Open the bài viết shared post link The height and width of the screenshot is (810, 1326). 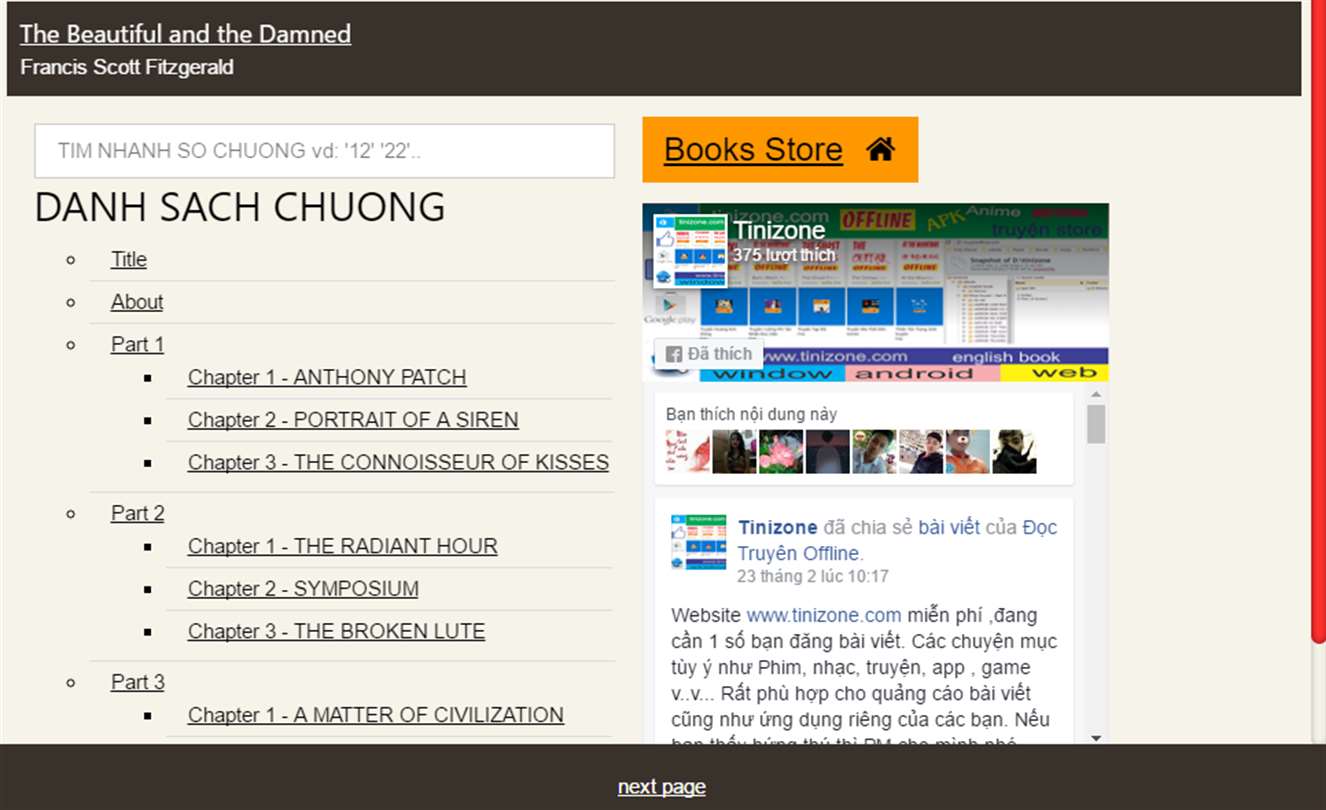pos(949,527)
